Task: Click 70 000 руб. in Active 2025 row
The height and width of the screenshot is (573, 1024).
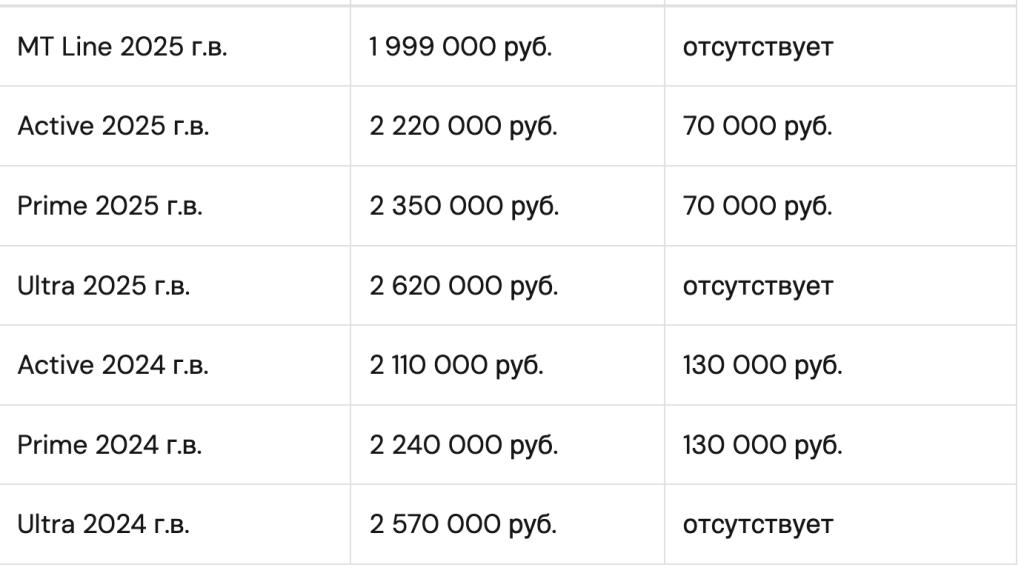Action: [x=758, y=126]
